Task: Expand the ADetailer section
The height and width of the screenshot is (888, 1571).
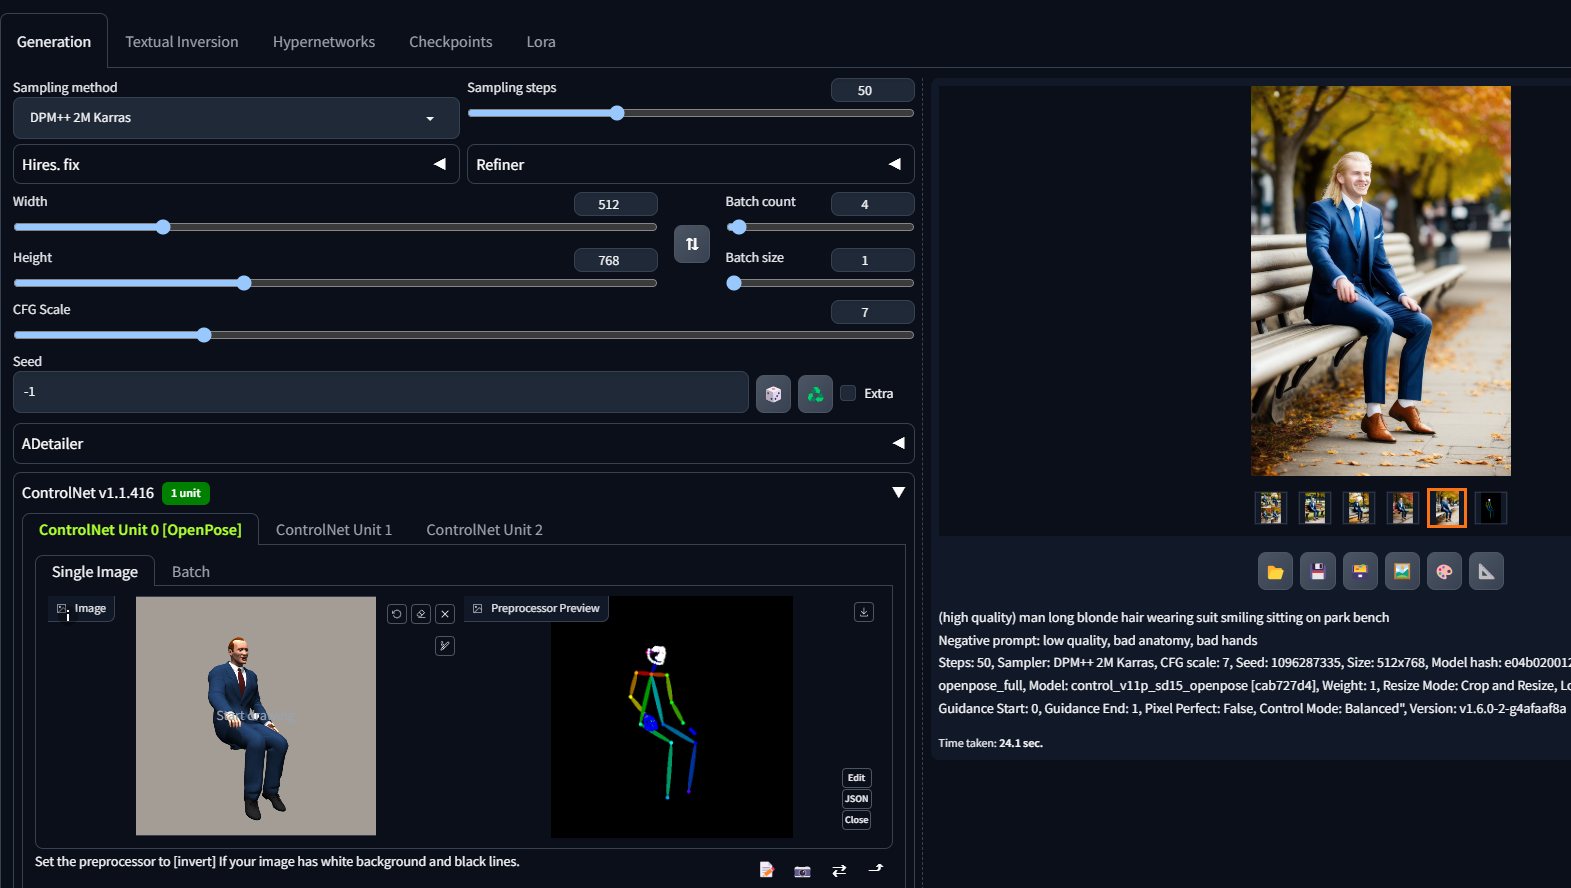Action: [464, 443]
